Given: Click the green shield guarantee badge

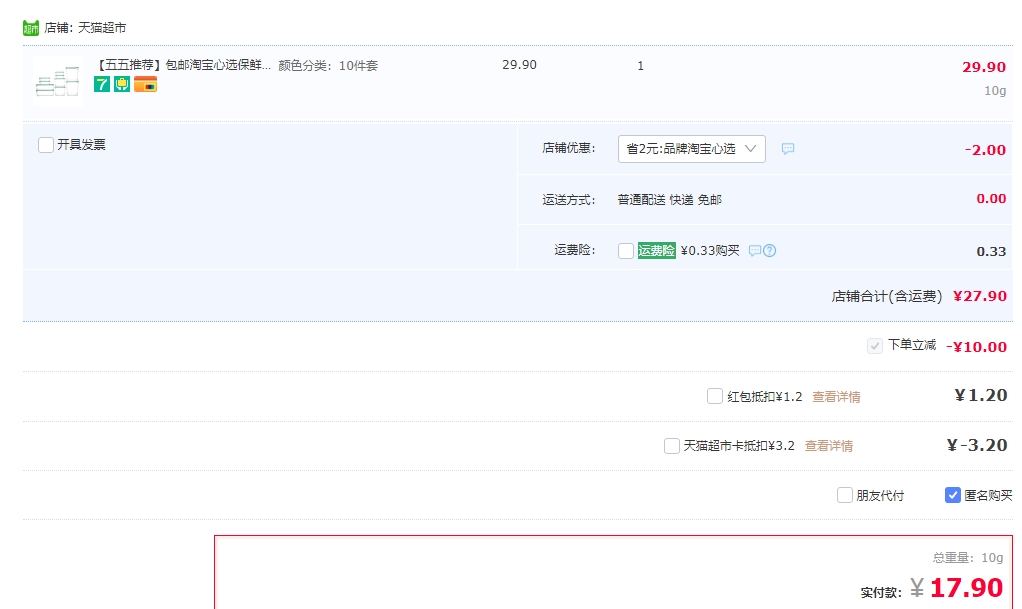Looking at the screenshot, I should pos(122,84).
